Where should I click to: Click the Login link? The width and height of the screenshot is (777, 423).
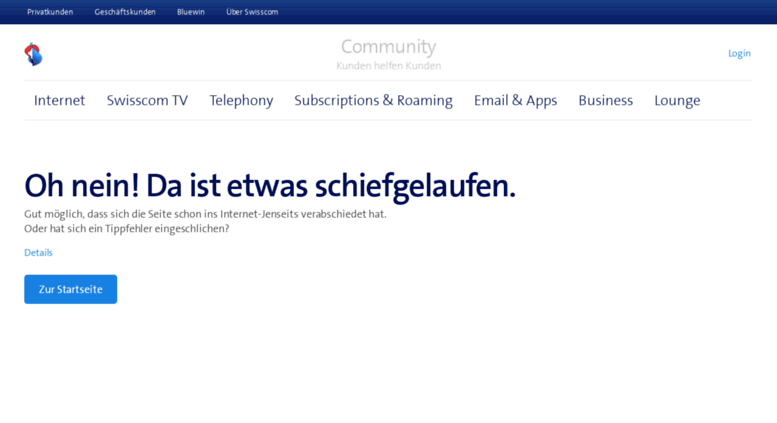click(x=739, y=53)
